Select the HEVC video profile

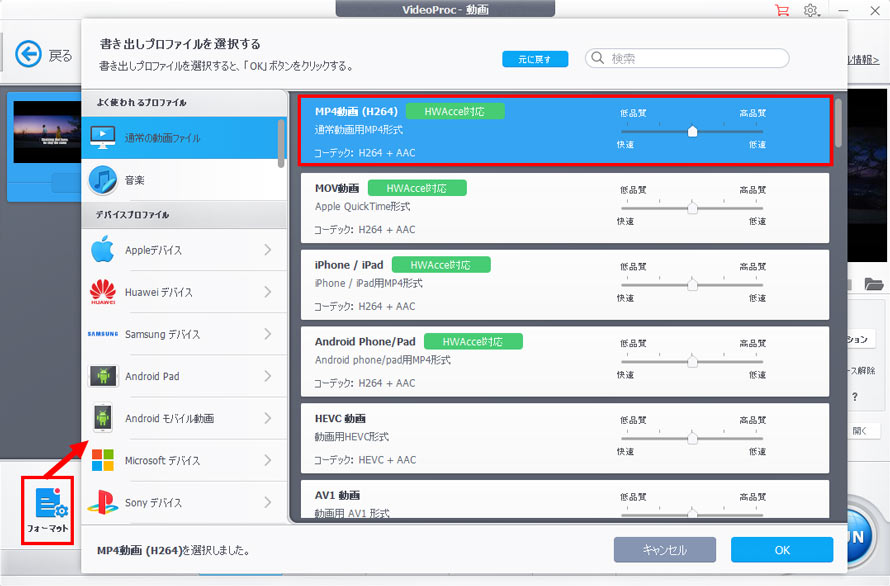click(565, 438)
